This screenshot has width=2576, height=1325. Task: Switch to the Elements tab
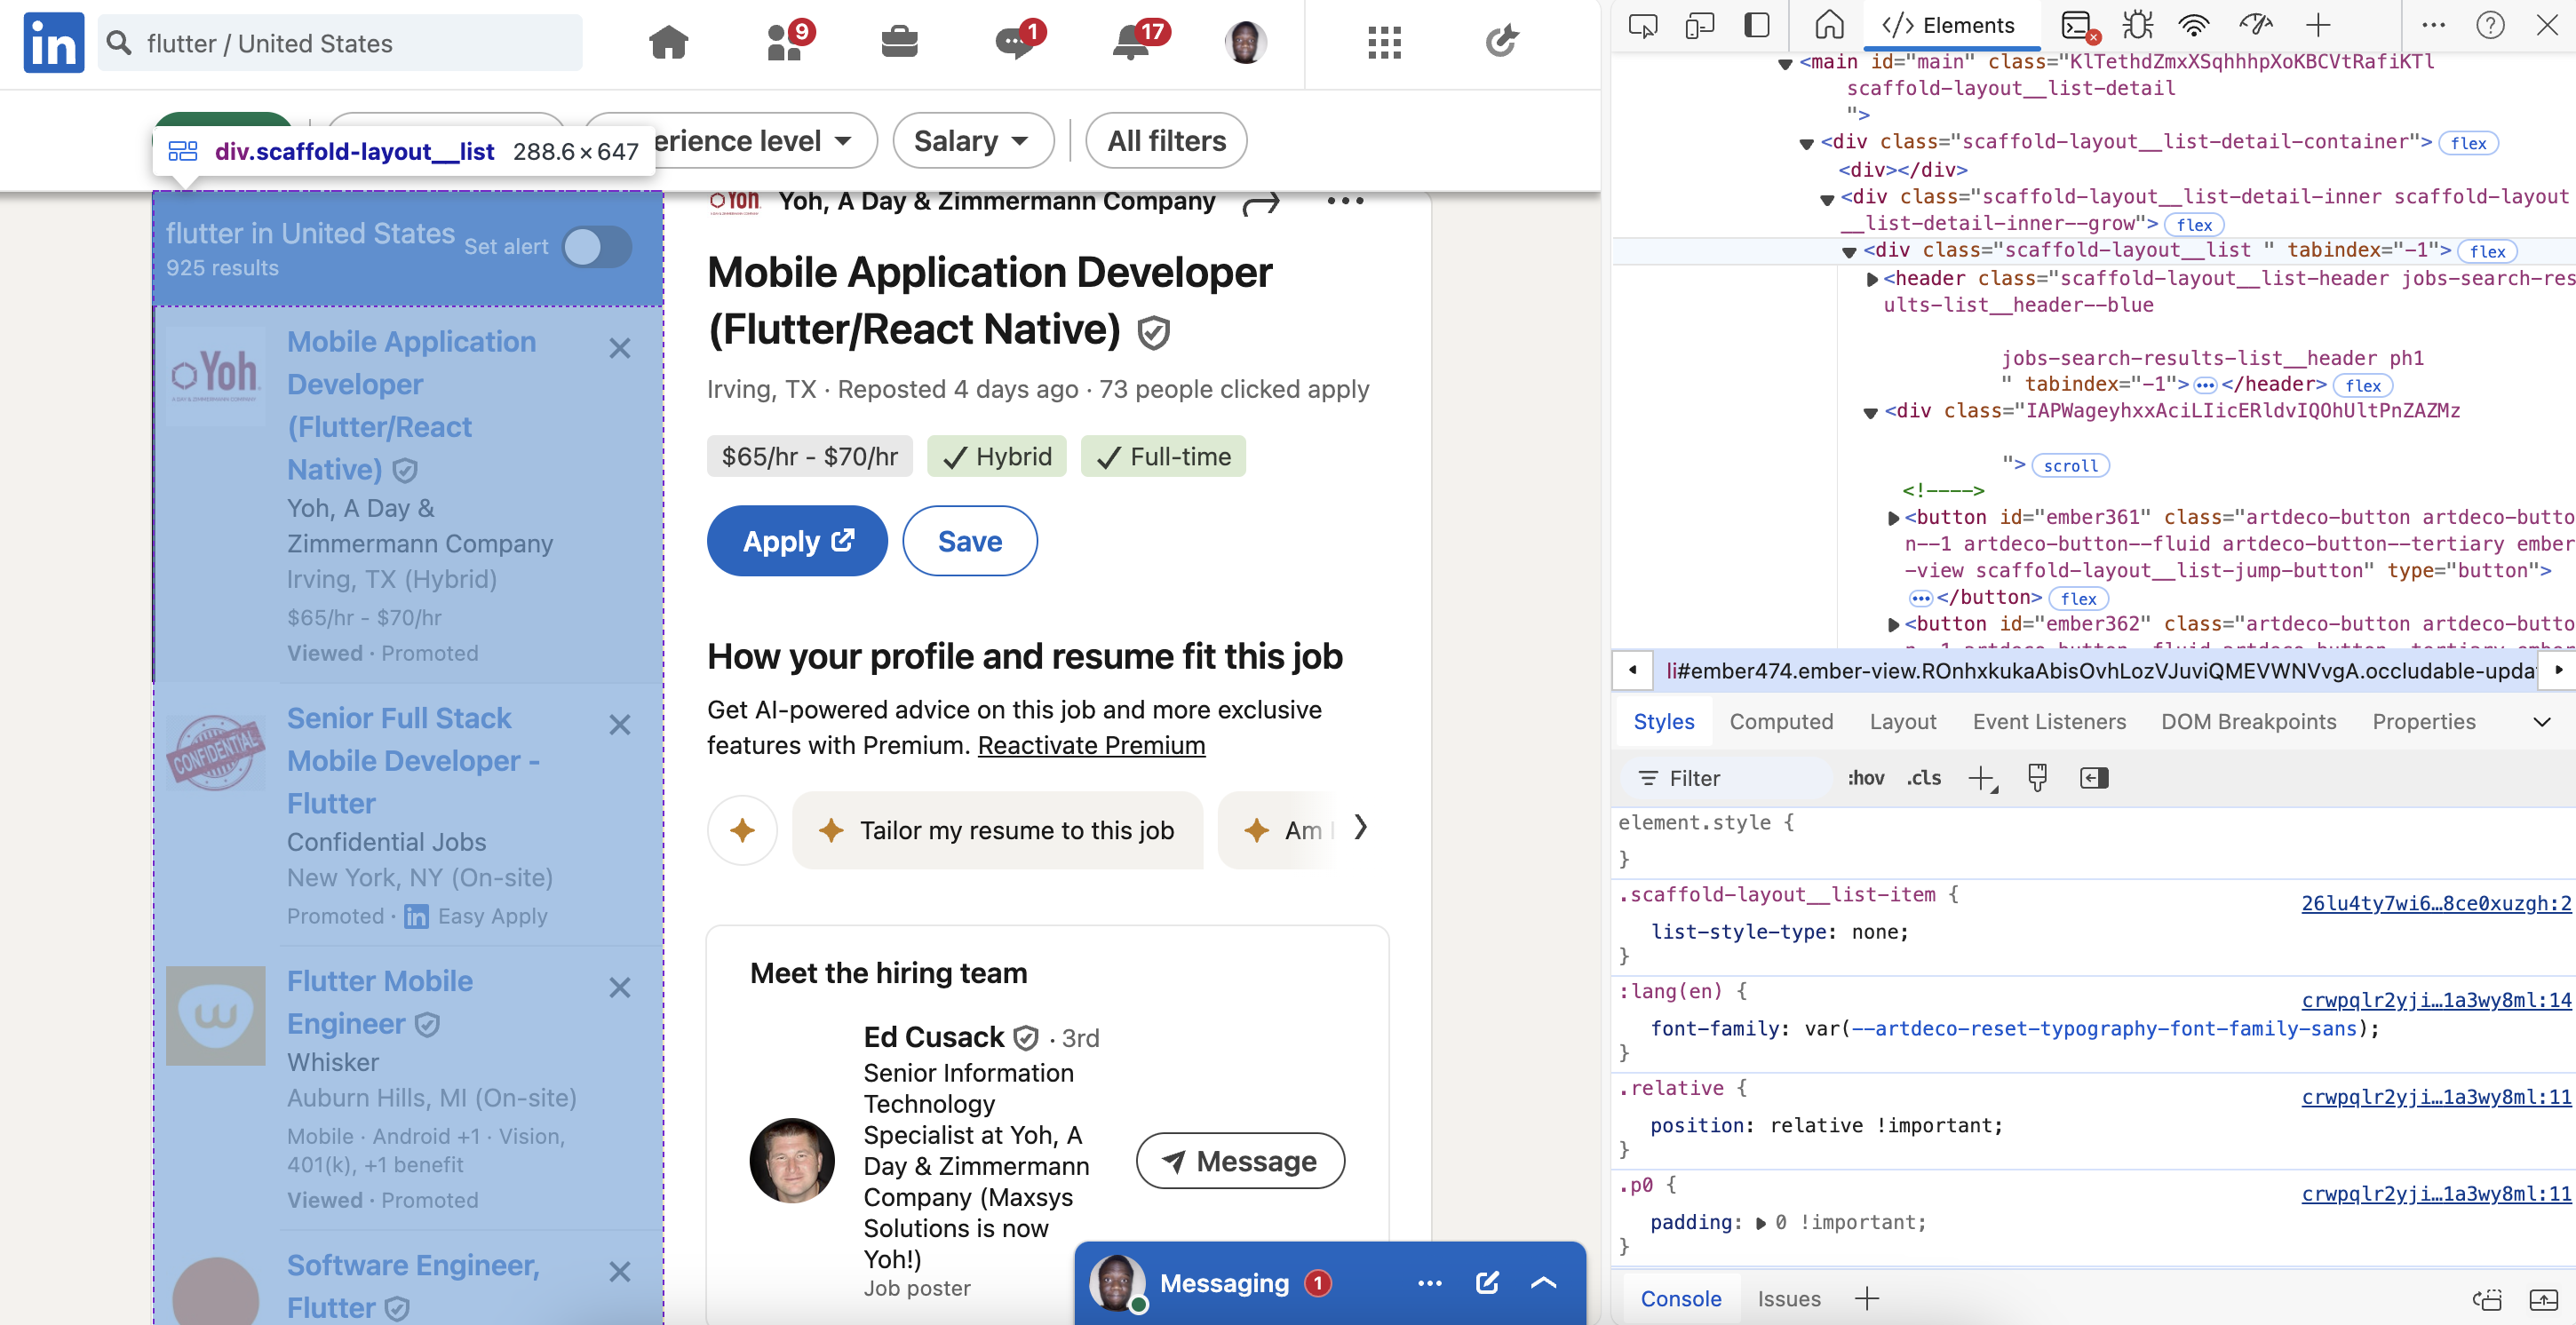[1949, 25]
